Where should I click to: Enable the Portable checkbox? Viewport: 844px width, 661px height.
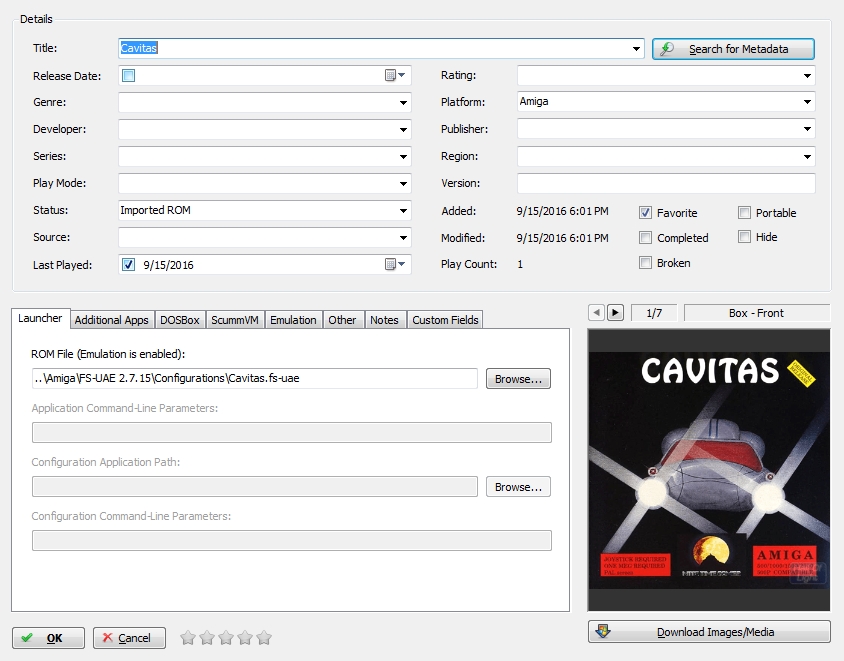744,213
